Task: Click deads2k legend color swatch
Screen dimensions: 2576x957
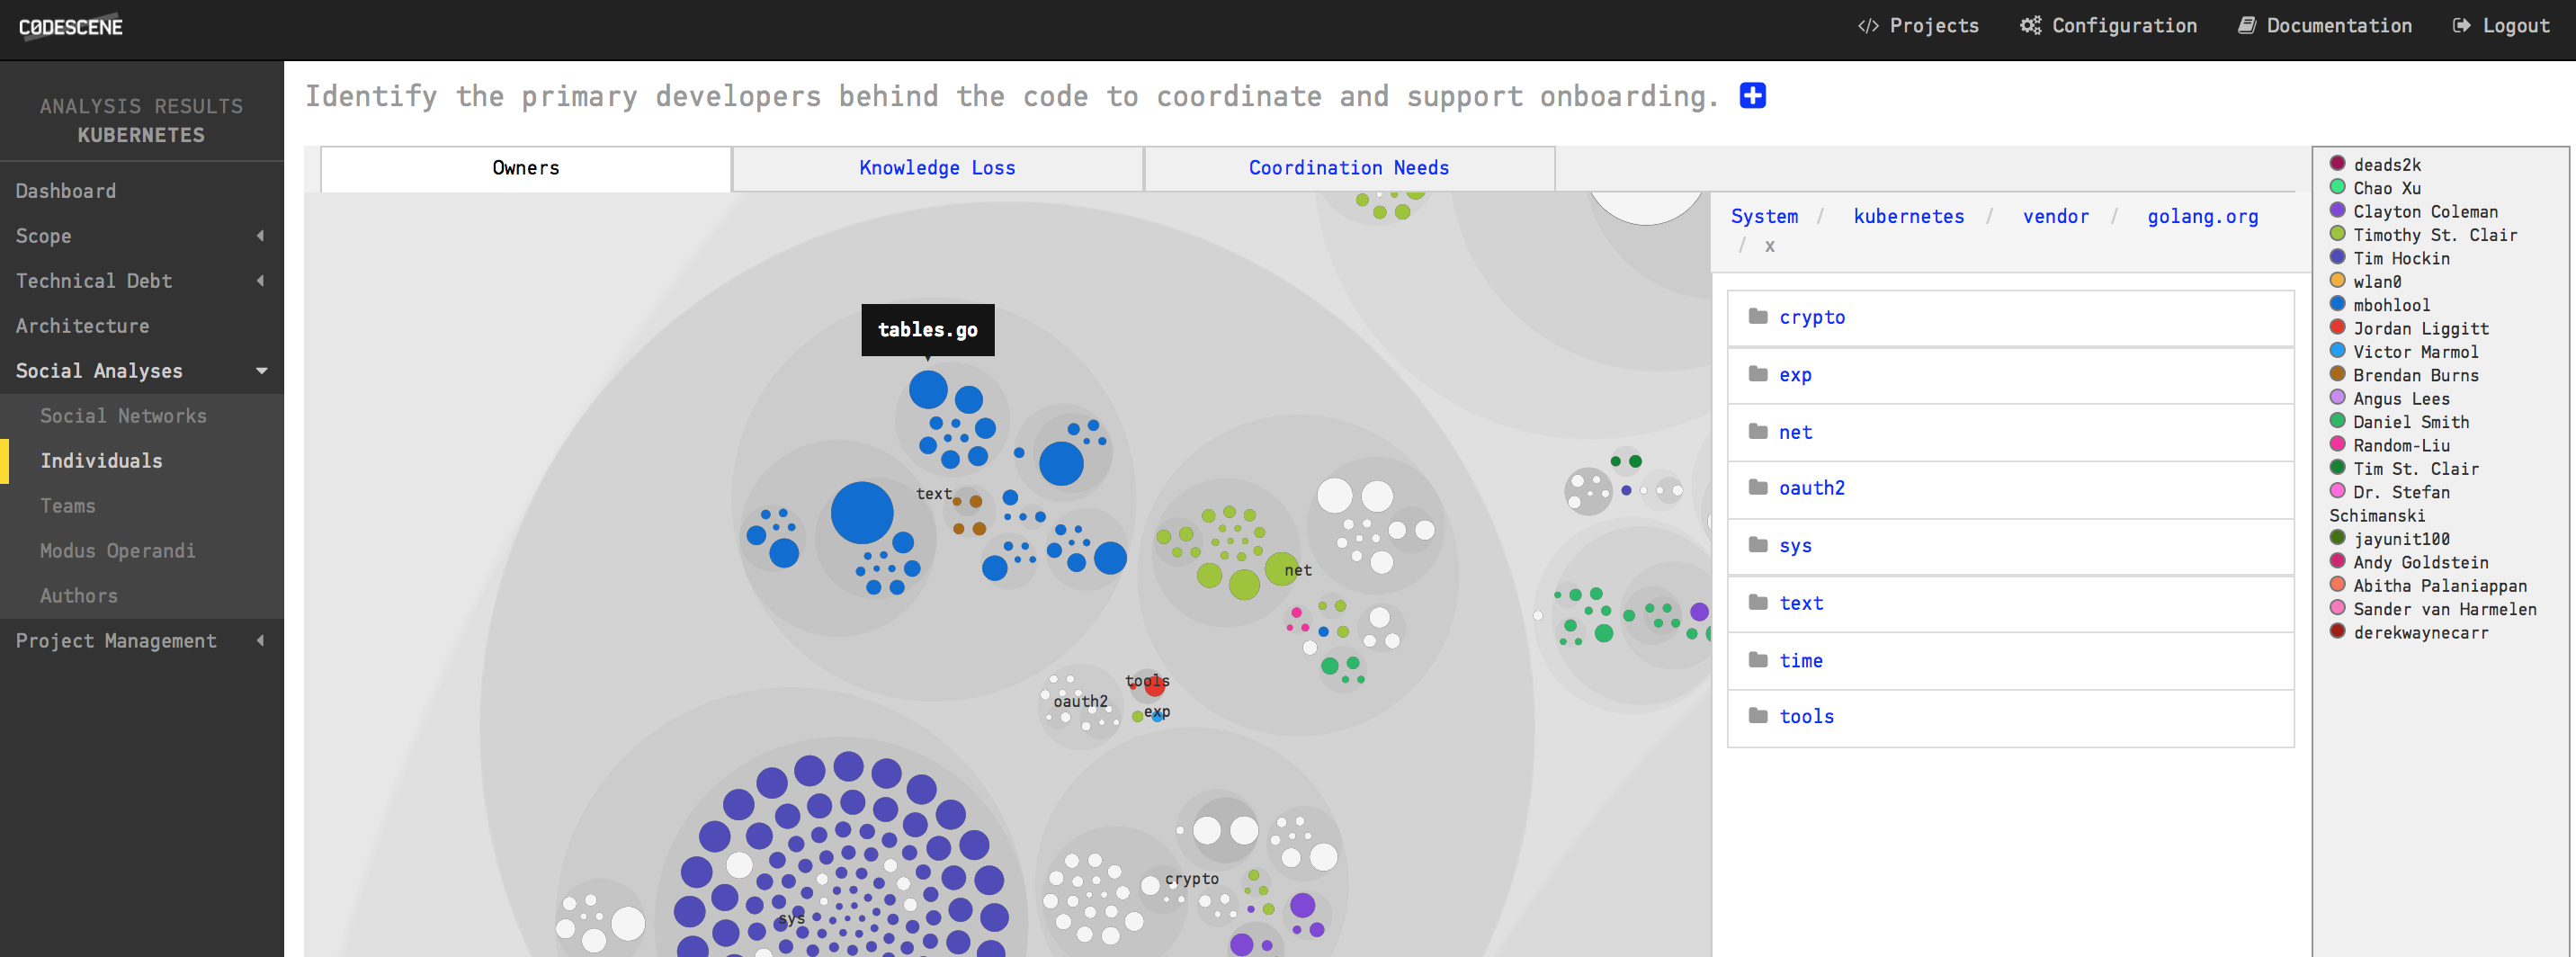Action: tap(2337, 163)
